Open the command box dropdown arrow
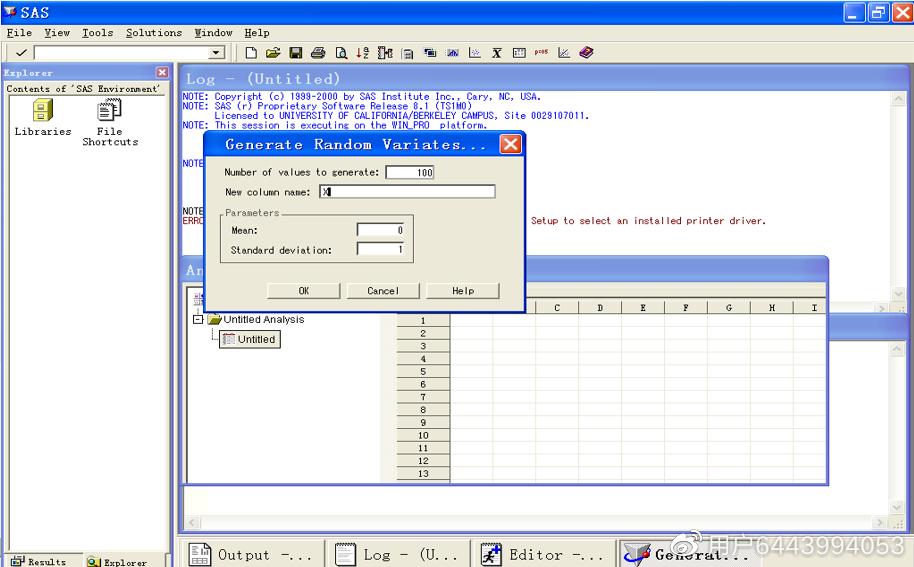The width and height of the screenshot is (914, 567). coord(216,53)
